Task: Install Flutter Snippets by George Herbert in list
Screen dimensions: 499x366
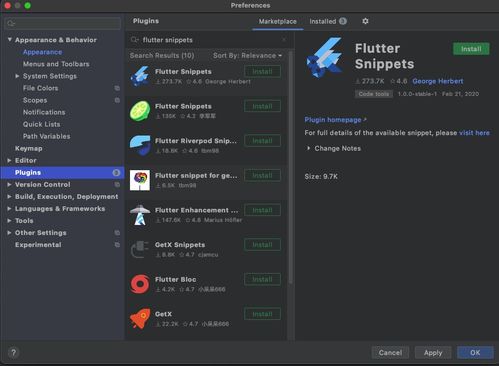Action: pos(262,71)
